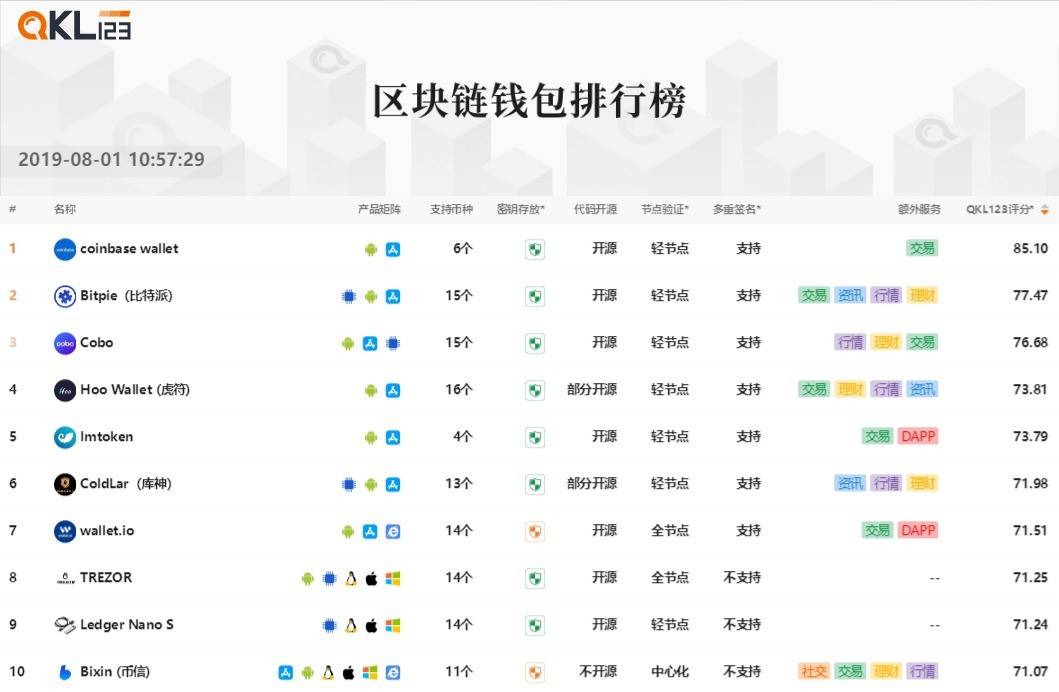Click Windows icon in TREZOR row
Image resolution: width=1059 pixels, height=692 pixels.
coord(393,578)
